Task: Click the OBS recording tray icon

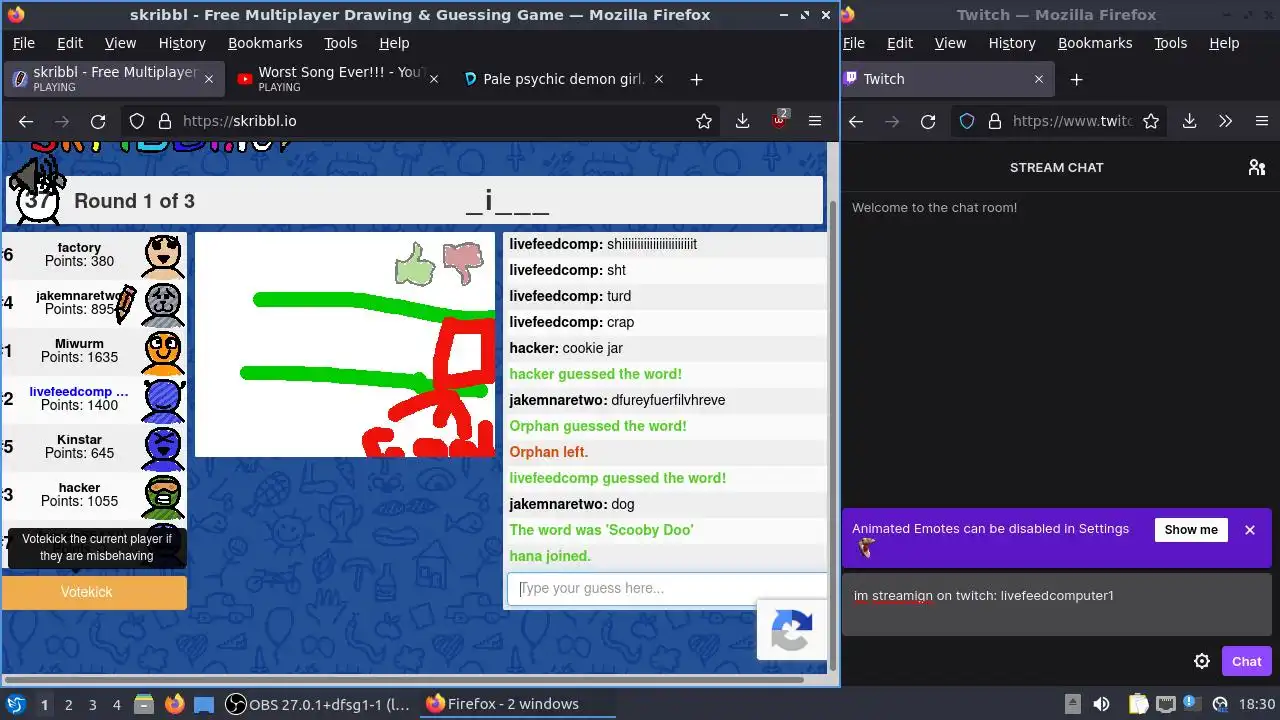Action: (x=1219, y=704)
